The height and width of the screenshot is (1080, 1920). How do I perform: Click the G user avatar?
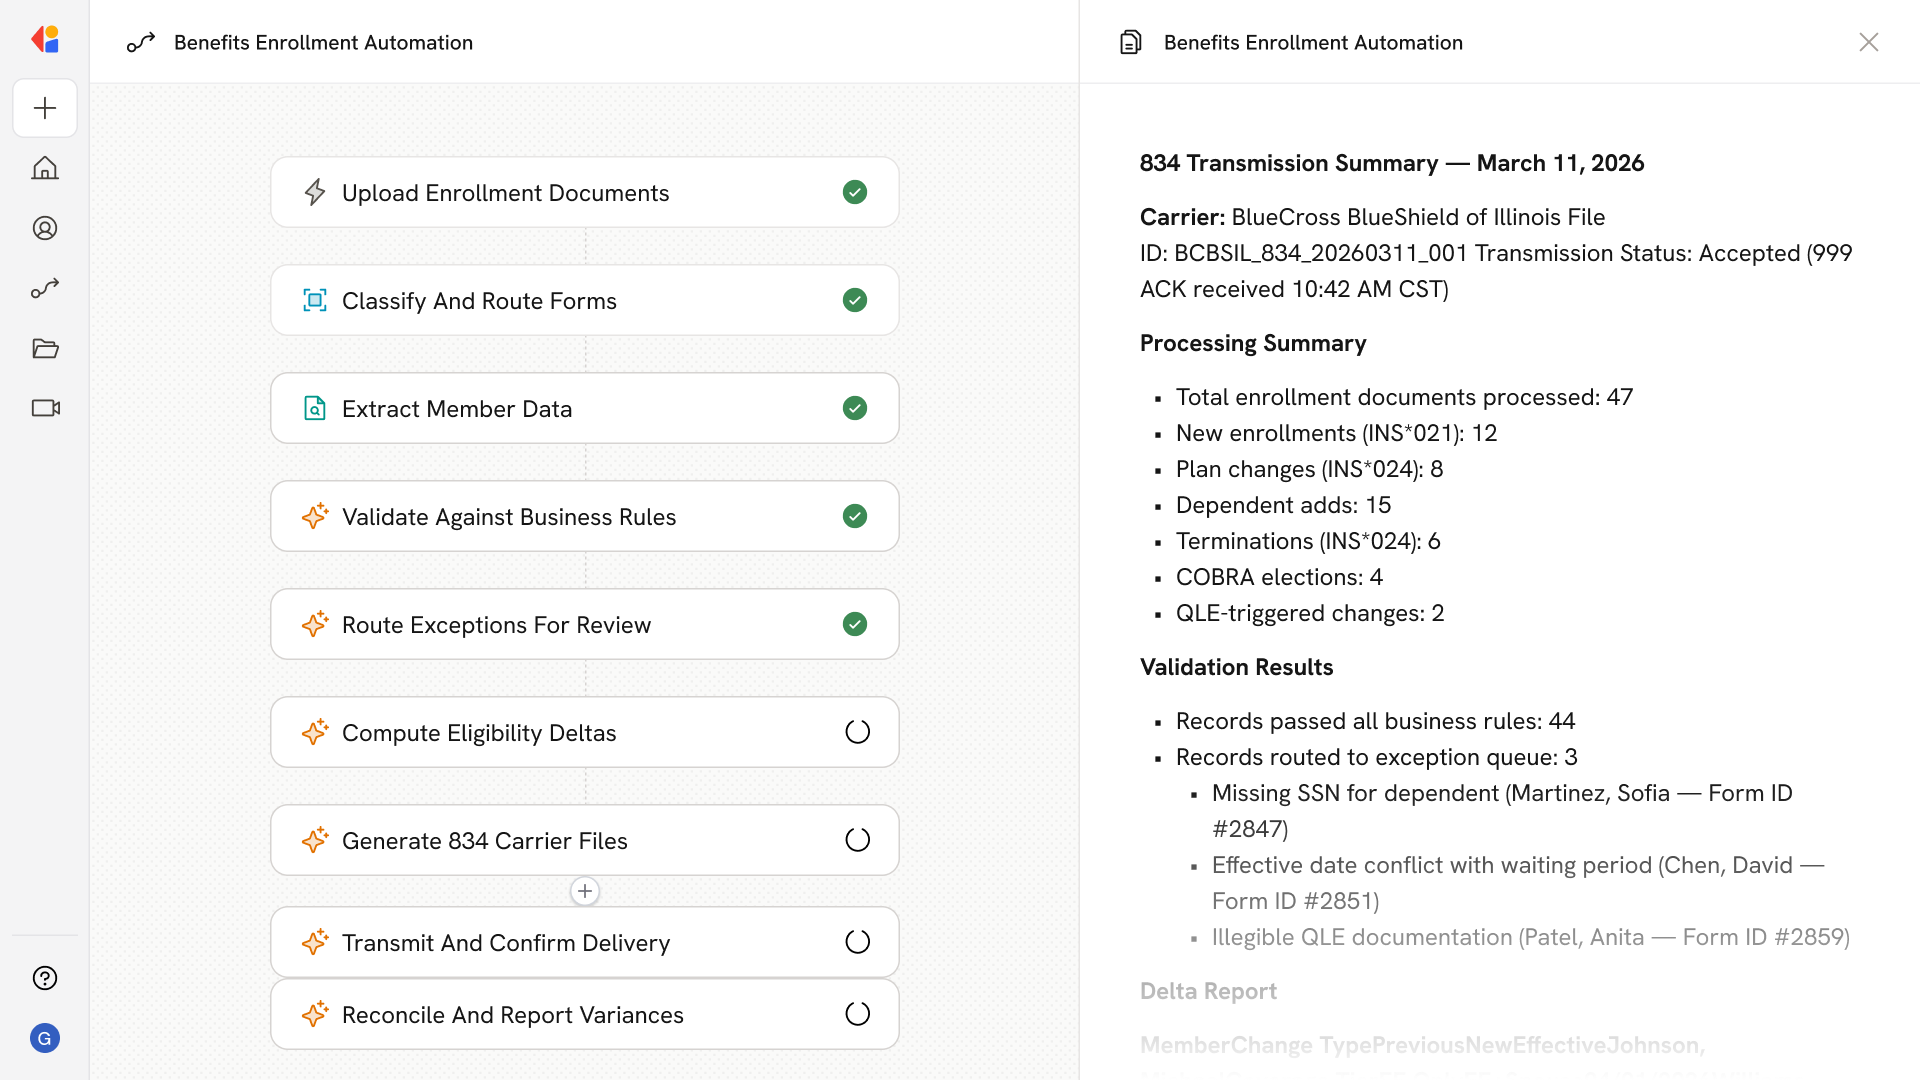(45, 1038)
